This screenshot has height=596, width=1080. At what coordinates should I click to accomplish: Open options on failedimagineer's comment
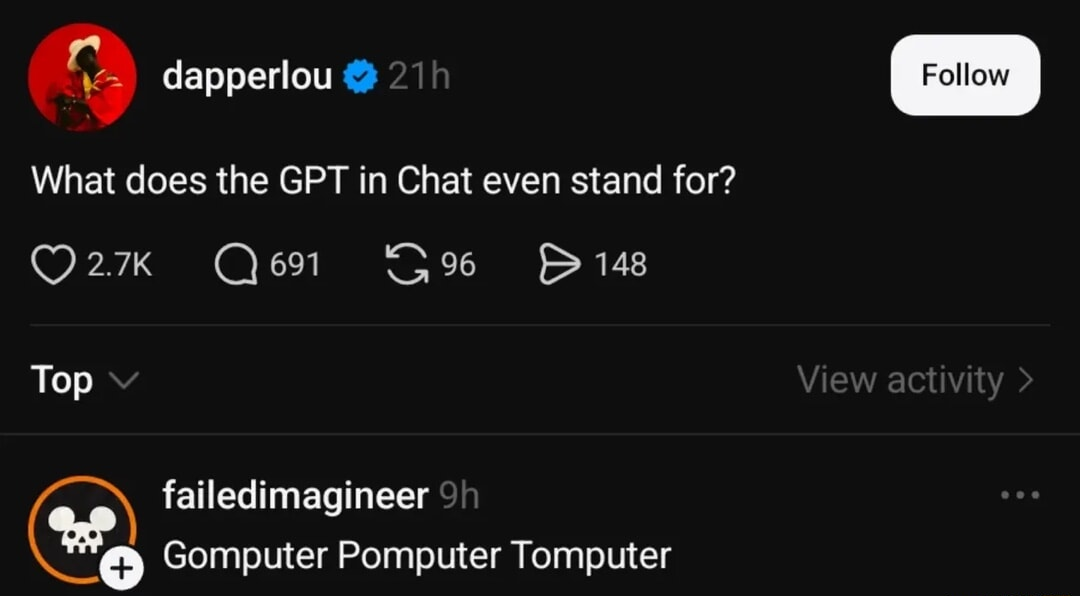pyautogui.click(x=1020, y=495)
